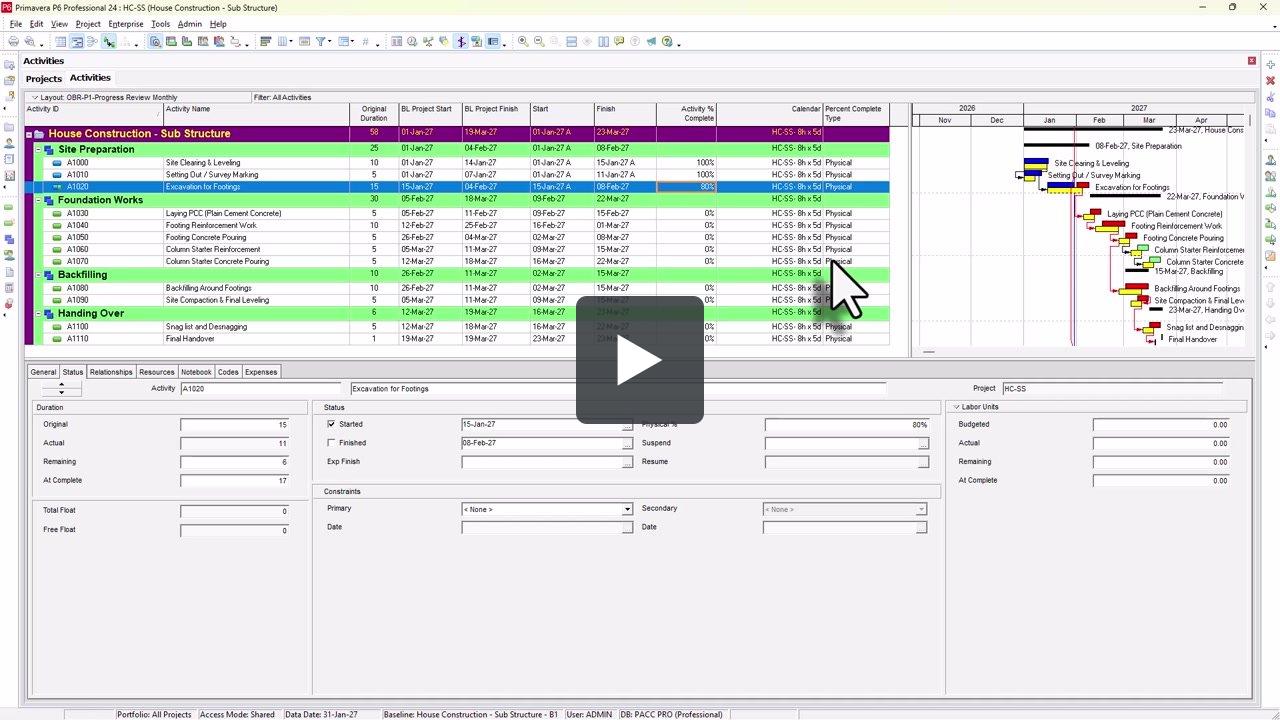Select the 'Final Handover' activity row

[x=456, y=339]
